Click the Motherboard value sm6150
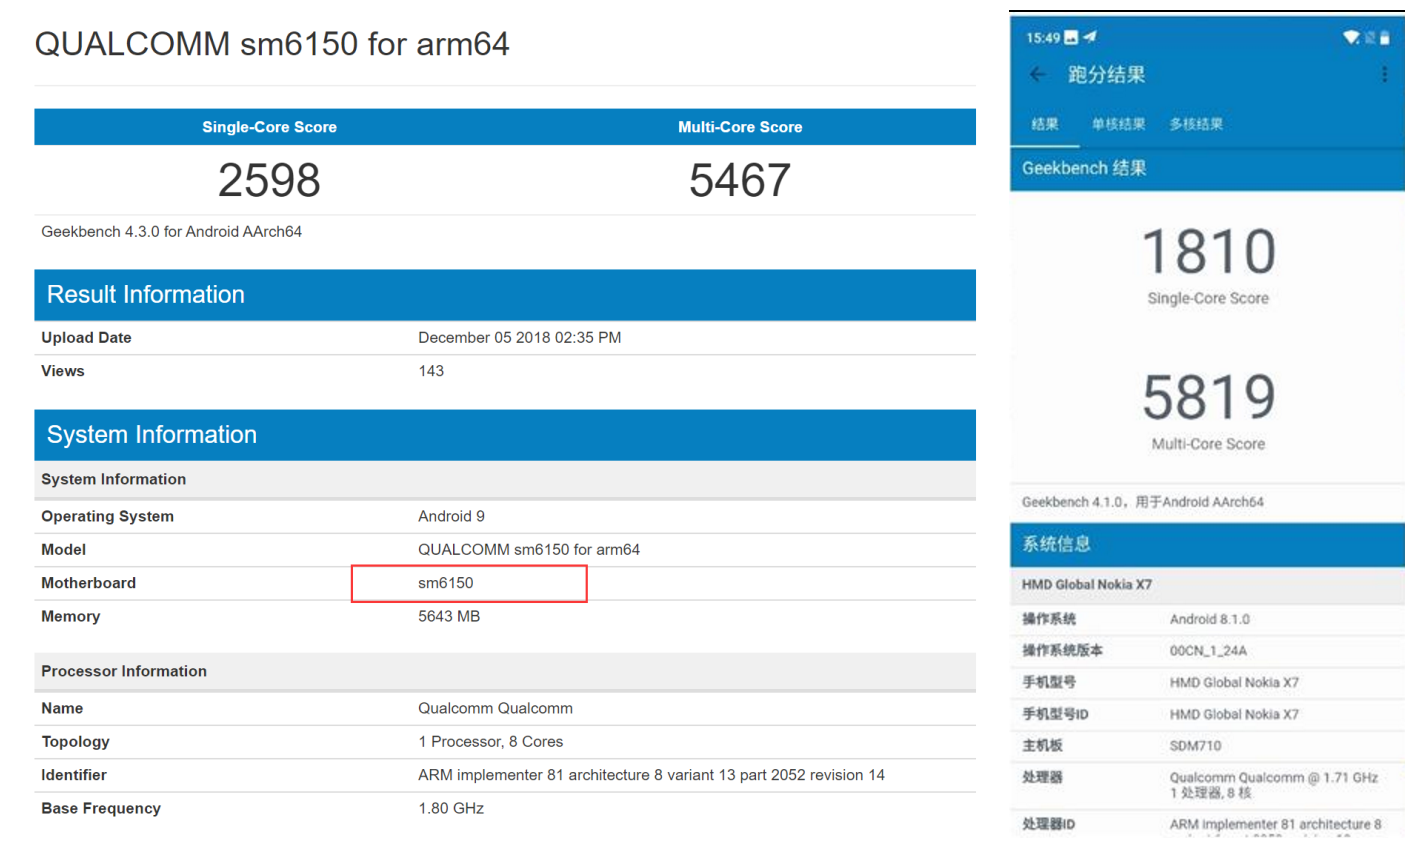The image size is (1415, 848). click(x=446, y=583)
